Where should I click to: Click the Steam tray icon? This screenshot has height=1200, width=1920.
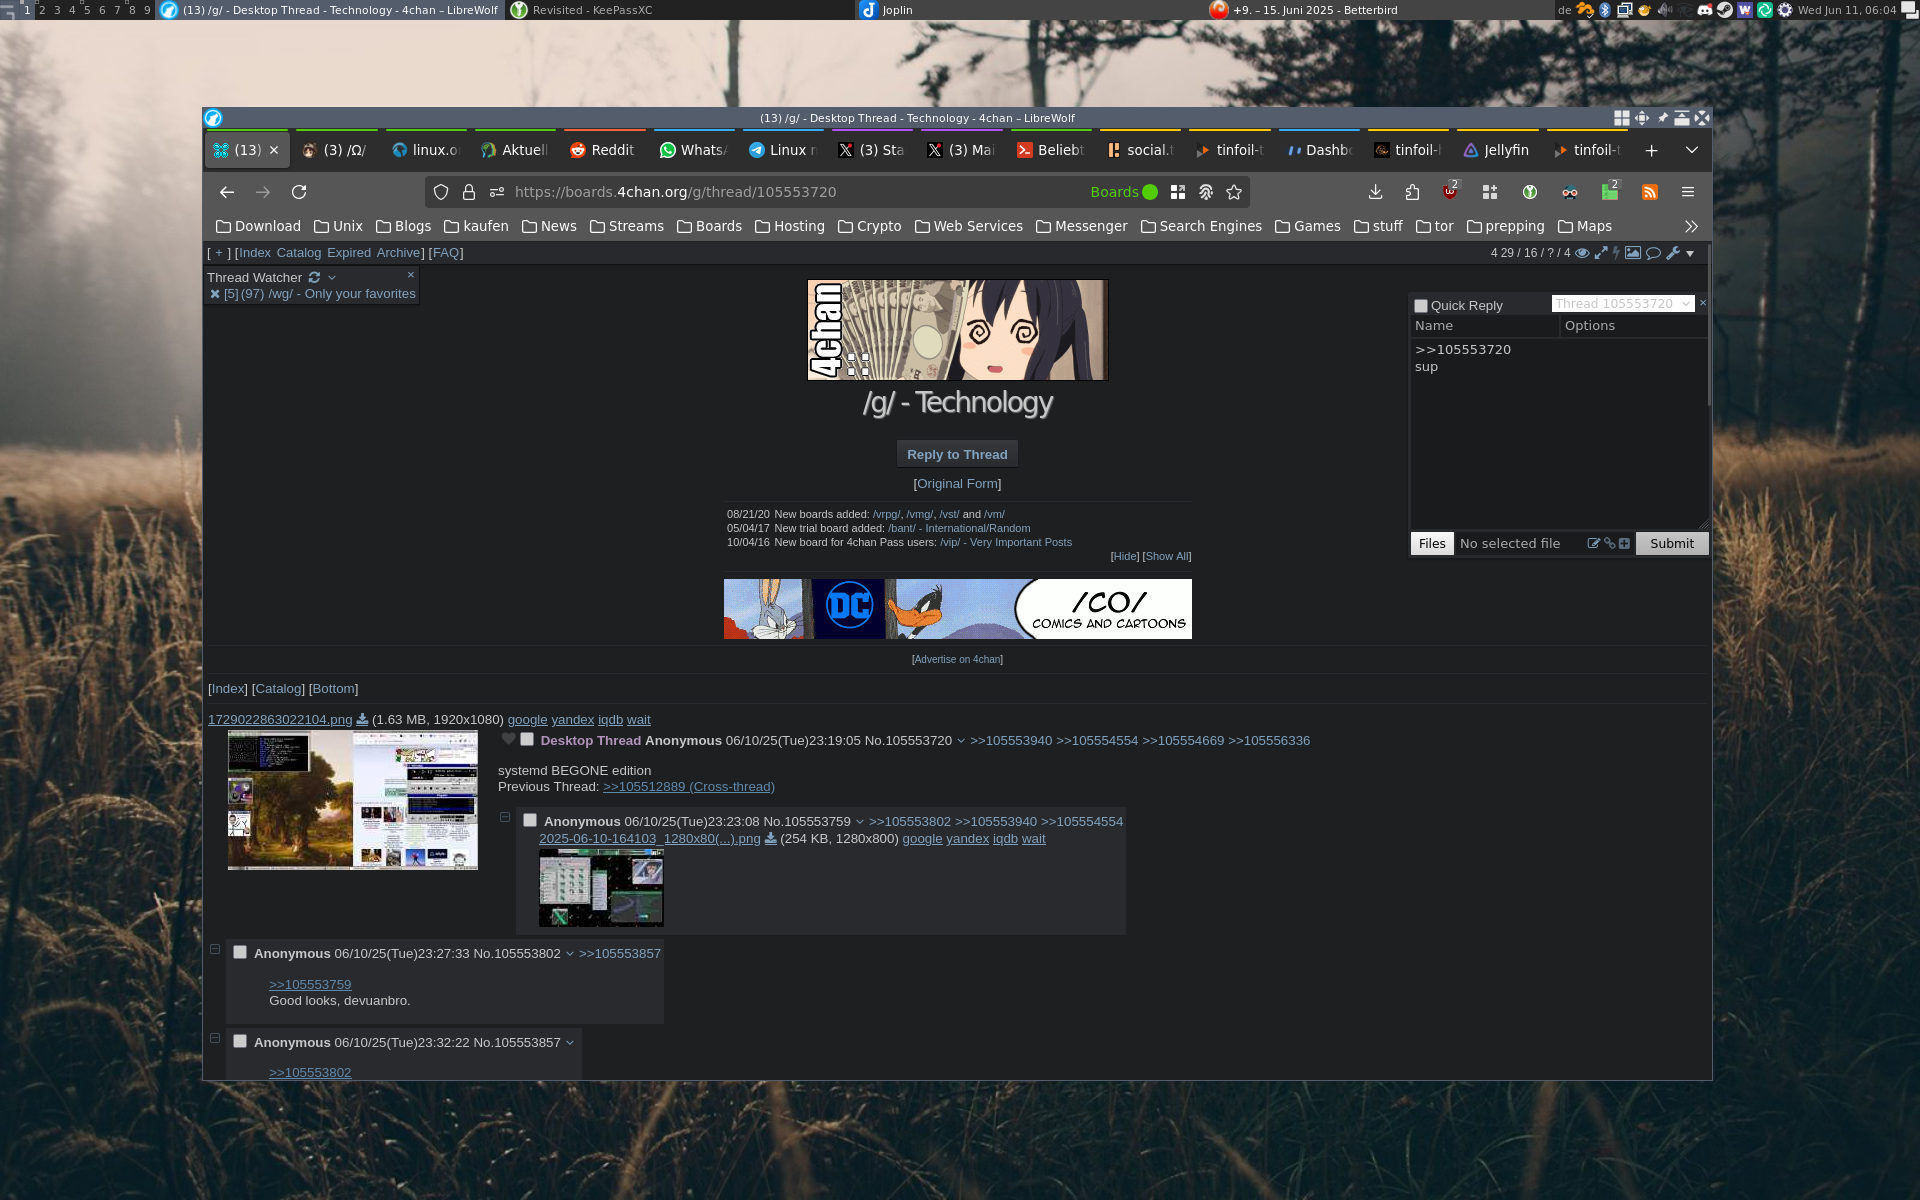1725,10
